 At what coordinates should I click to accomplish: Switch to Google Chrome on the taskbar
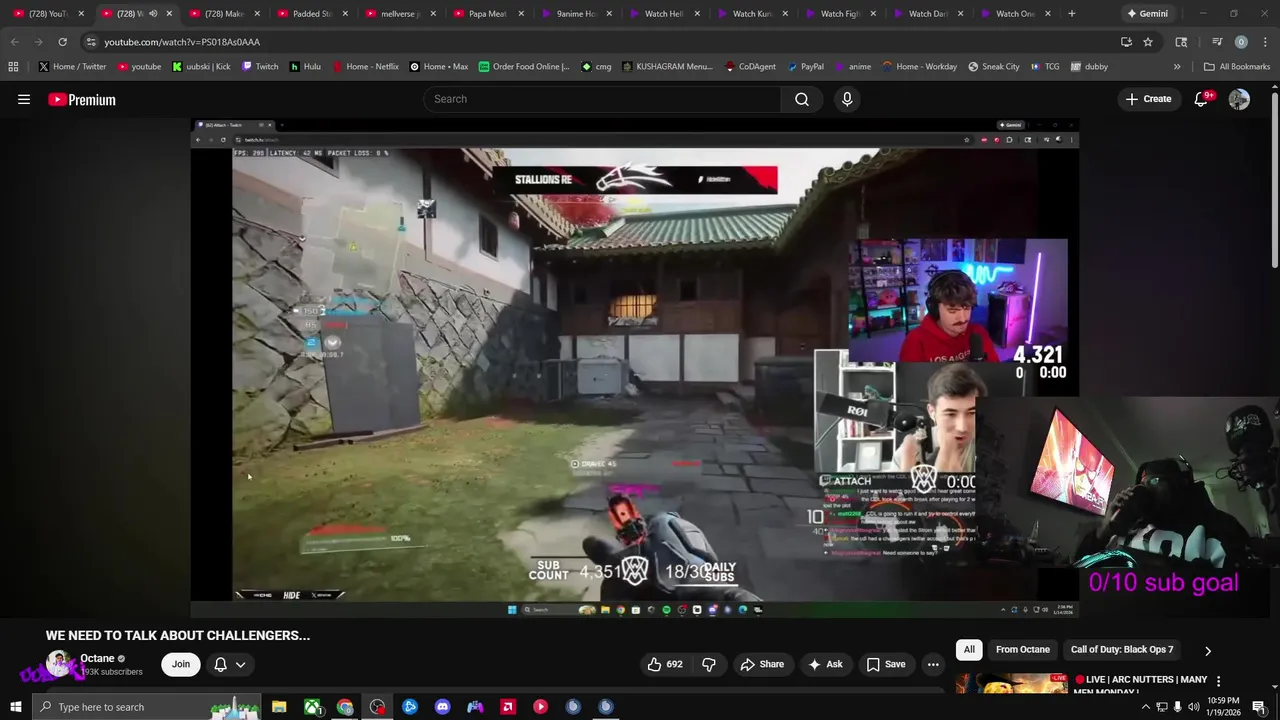pos(345,707)
